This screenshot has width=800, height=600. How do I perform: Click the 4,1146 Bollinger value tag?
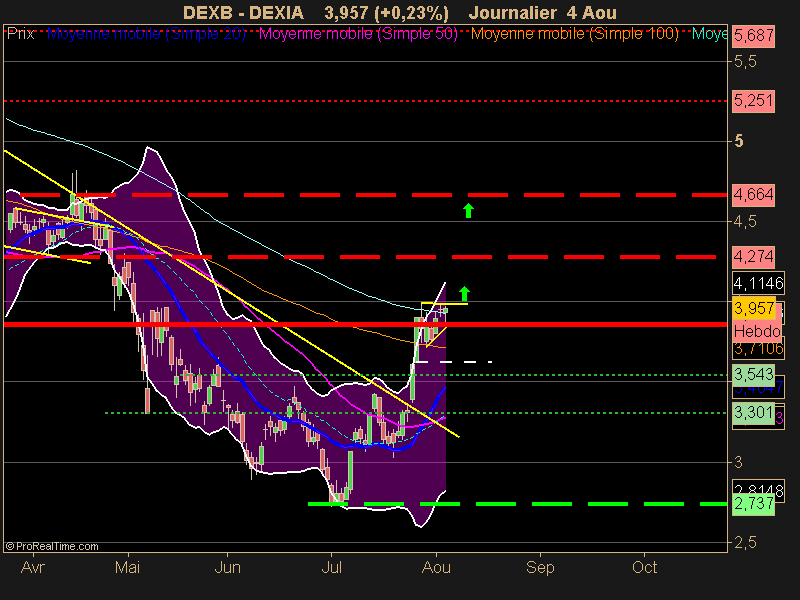[x=758, y=283]
